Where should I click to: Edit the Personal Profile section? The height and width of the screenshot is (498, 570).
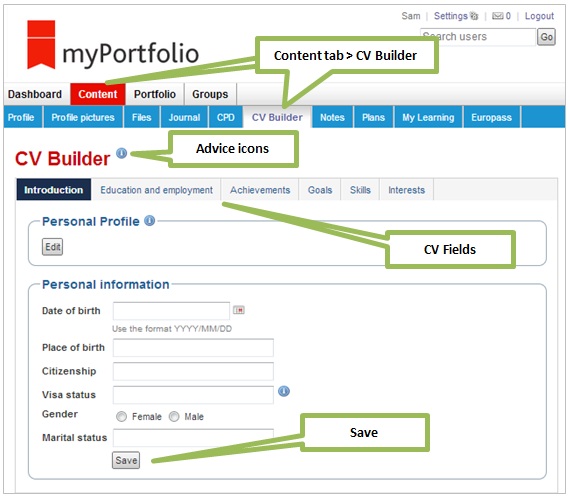click(x=52, y=247)
